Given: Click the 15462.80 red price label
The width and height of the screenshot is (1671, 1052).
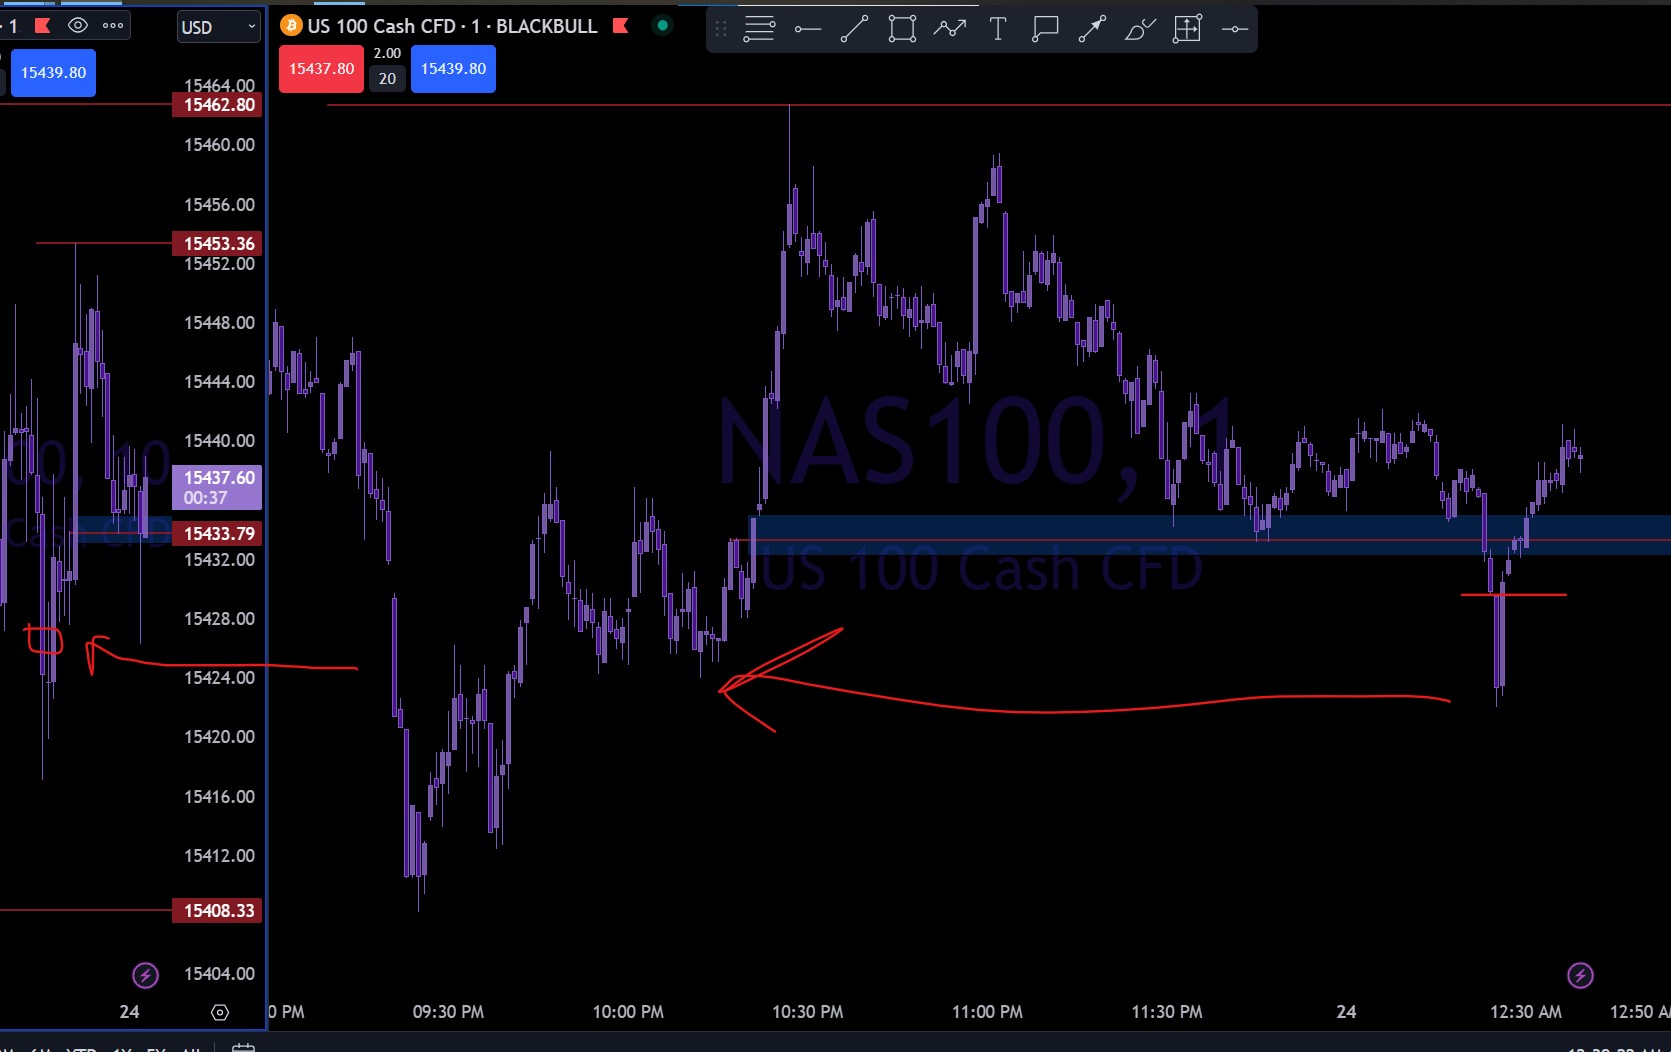Looking at the screenshot, I should [x=217, y=105].
